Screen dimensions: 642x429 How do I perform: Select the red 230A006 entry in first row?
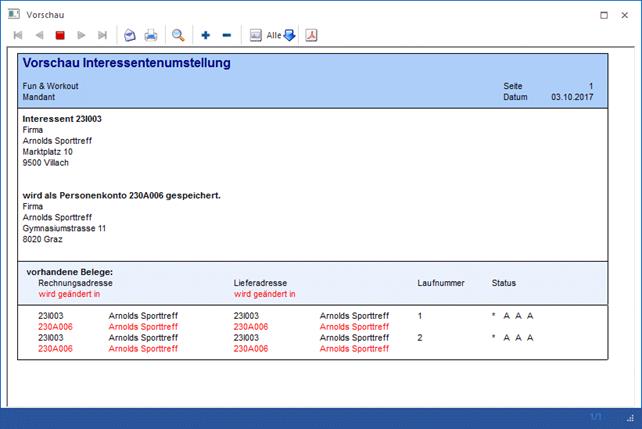coord(53,326)
